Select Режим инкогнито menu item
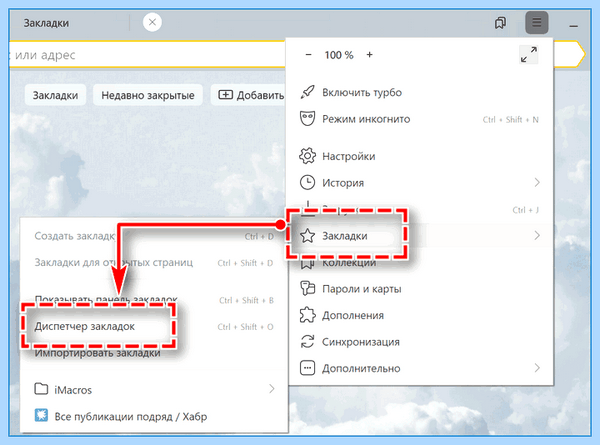Image resolution: width=600 pixels, height=445 pixels. pos(419,119)
